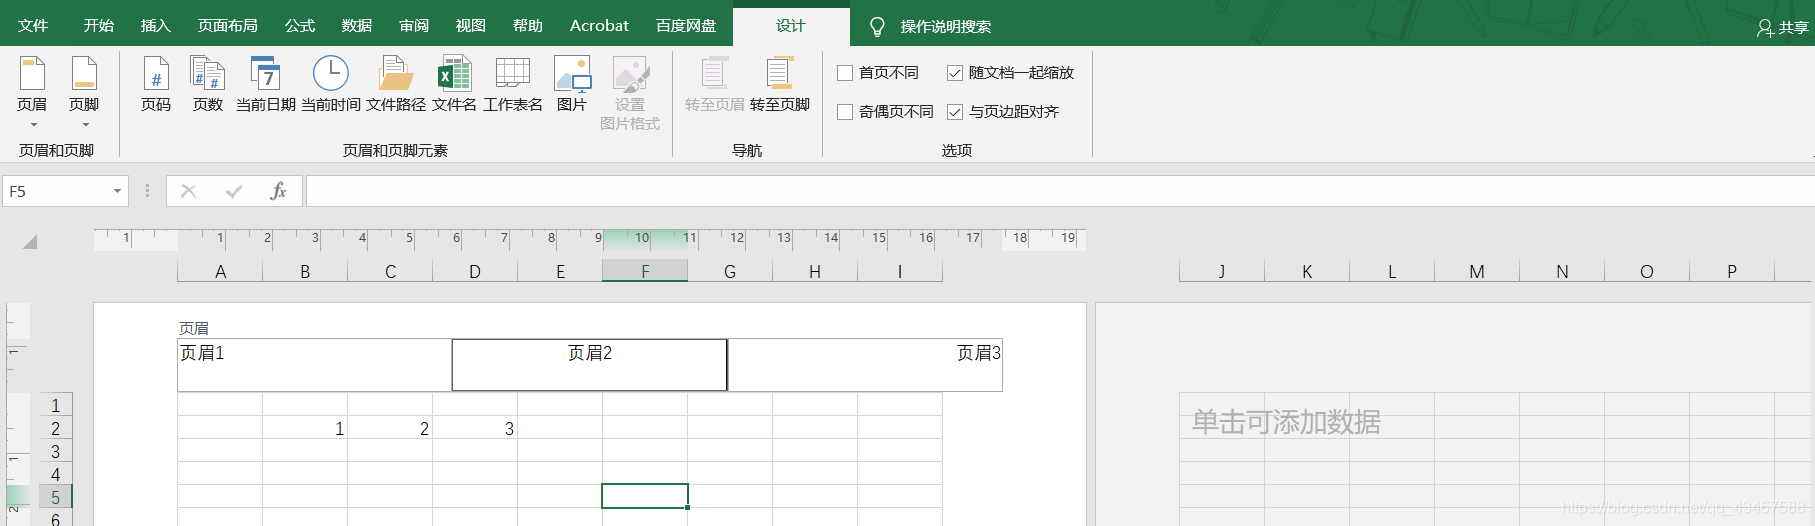Insert file path (文件路径) element

(x=396, y=84)
